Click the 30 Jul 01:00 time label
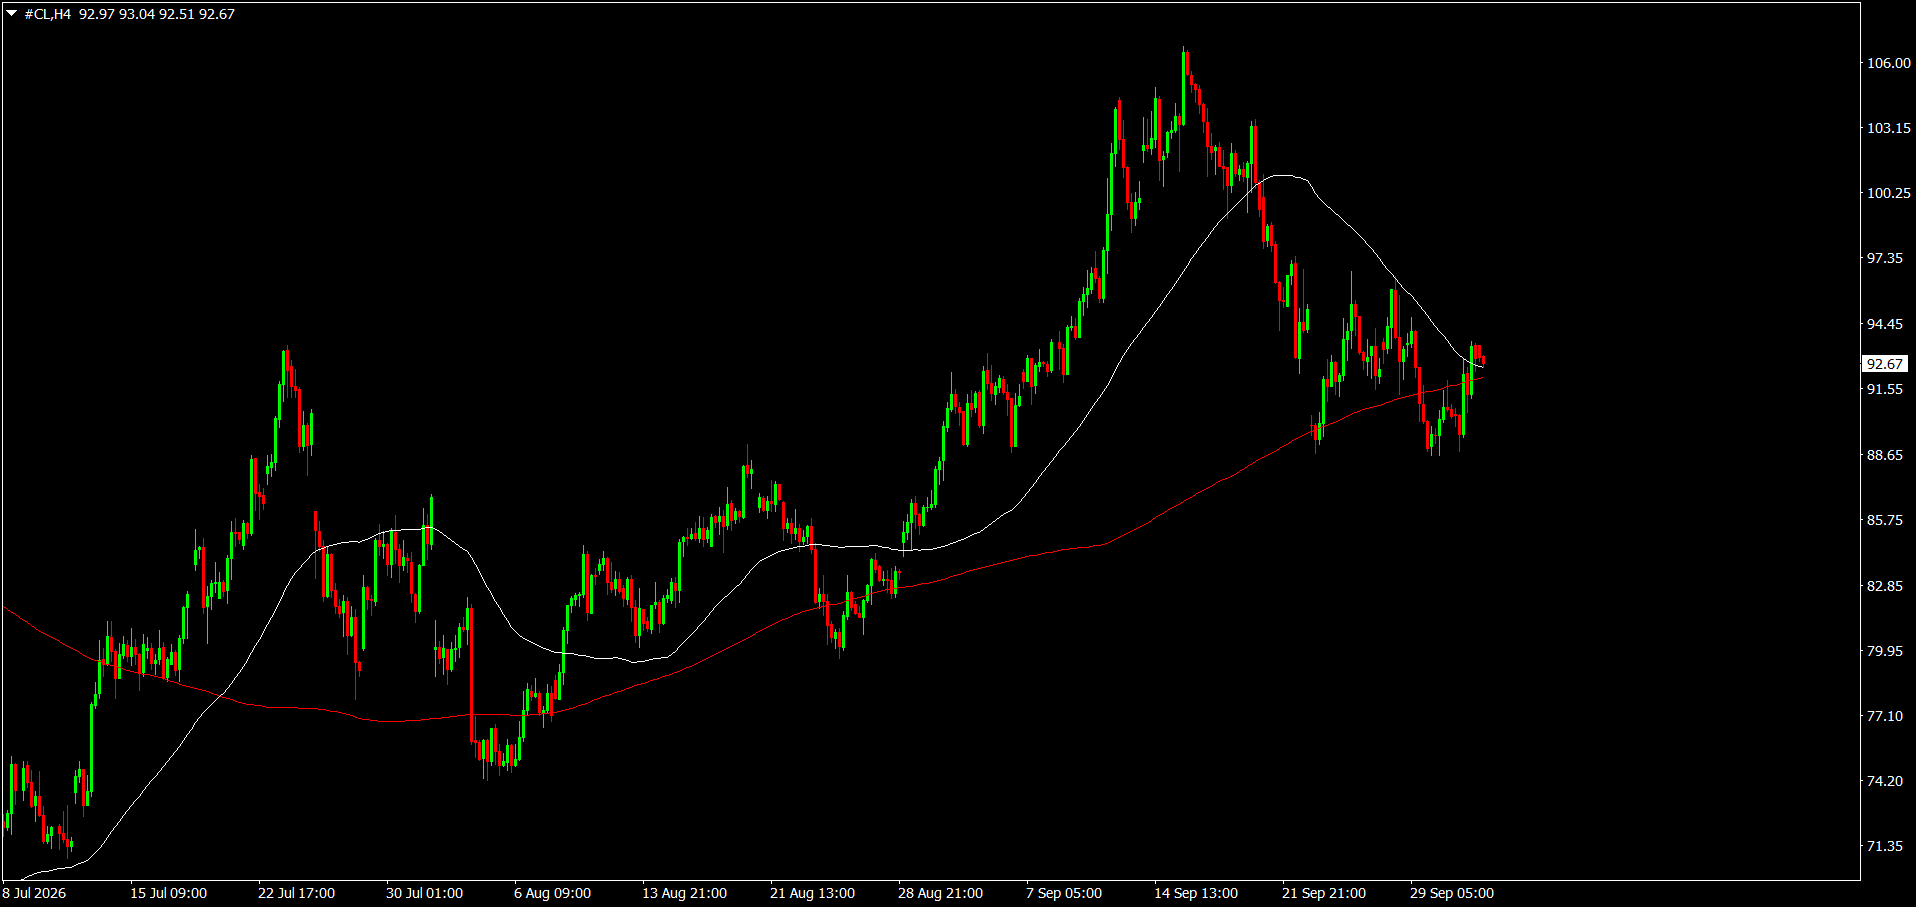1916x907 pixels. (x=425, y=893)
